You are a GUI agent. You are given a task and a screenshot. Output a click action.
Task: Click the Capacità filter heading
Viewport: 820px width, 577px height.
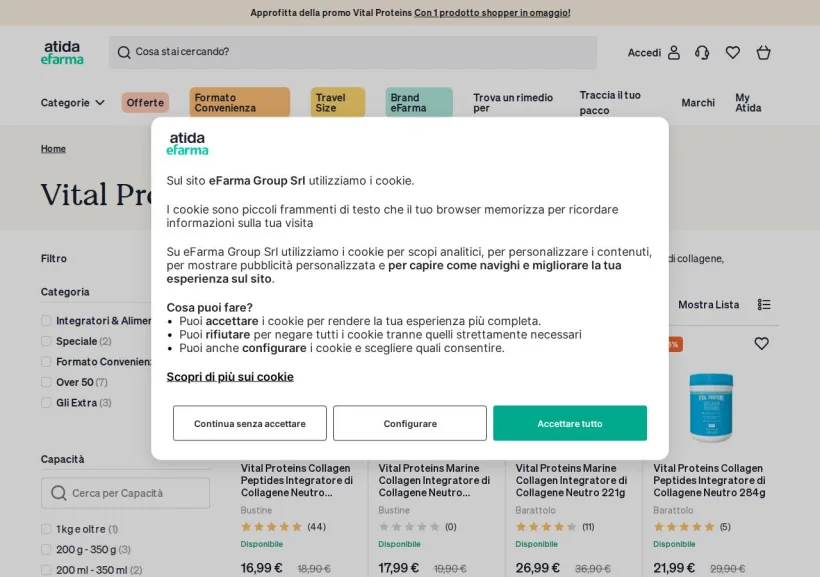(x=63, y=459)
